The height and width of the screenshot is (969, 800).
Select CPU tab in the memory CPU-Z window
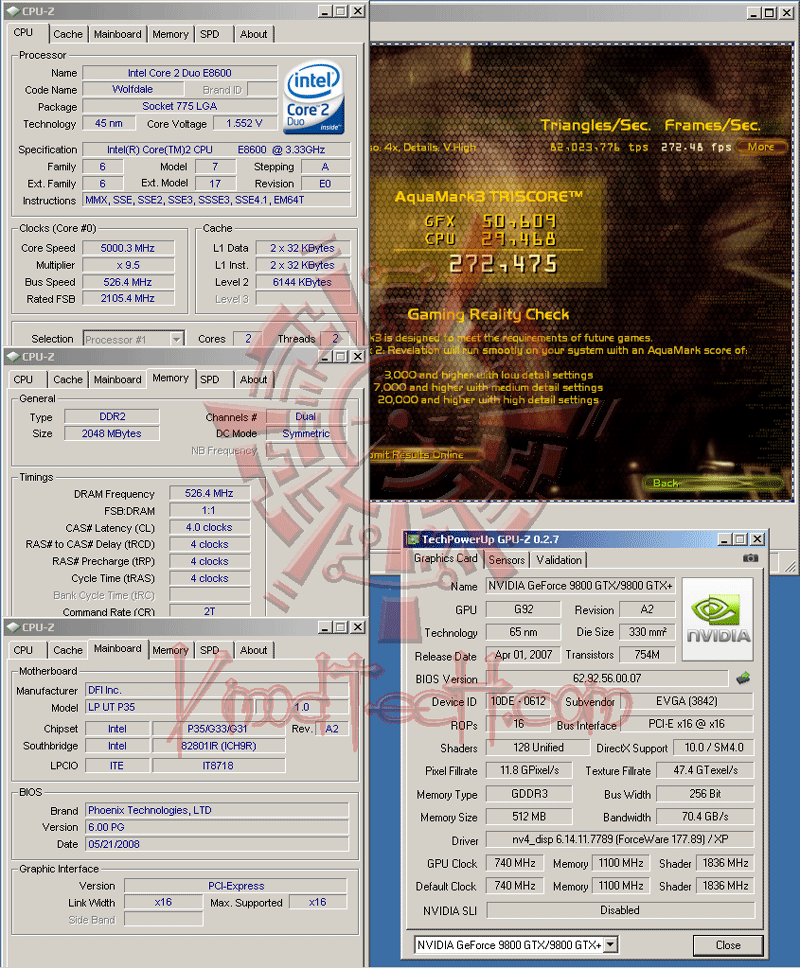(23, 379)
